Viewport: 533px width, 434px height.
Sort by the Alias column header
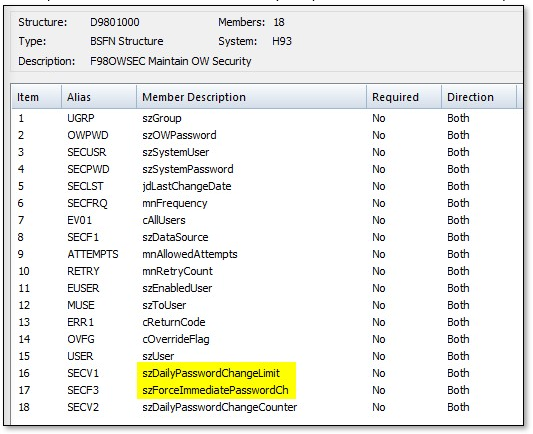click(99, 97)
